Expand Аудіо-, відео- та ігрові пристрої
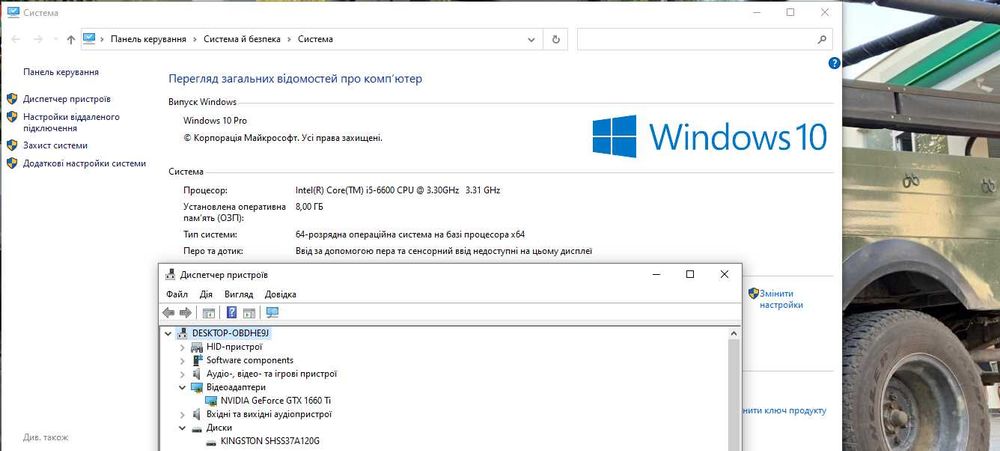The image size is (1000, 451). [182, 374]
